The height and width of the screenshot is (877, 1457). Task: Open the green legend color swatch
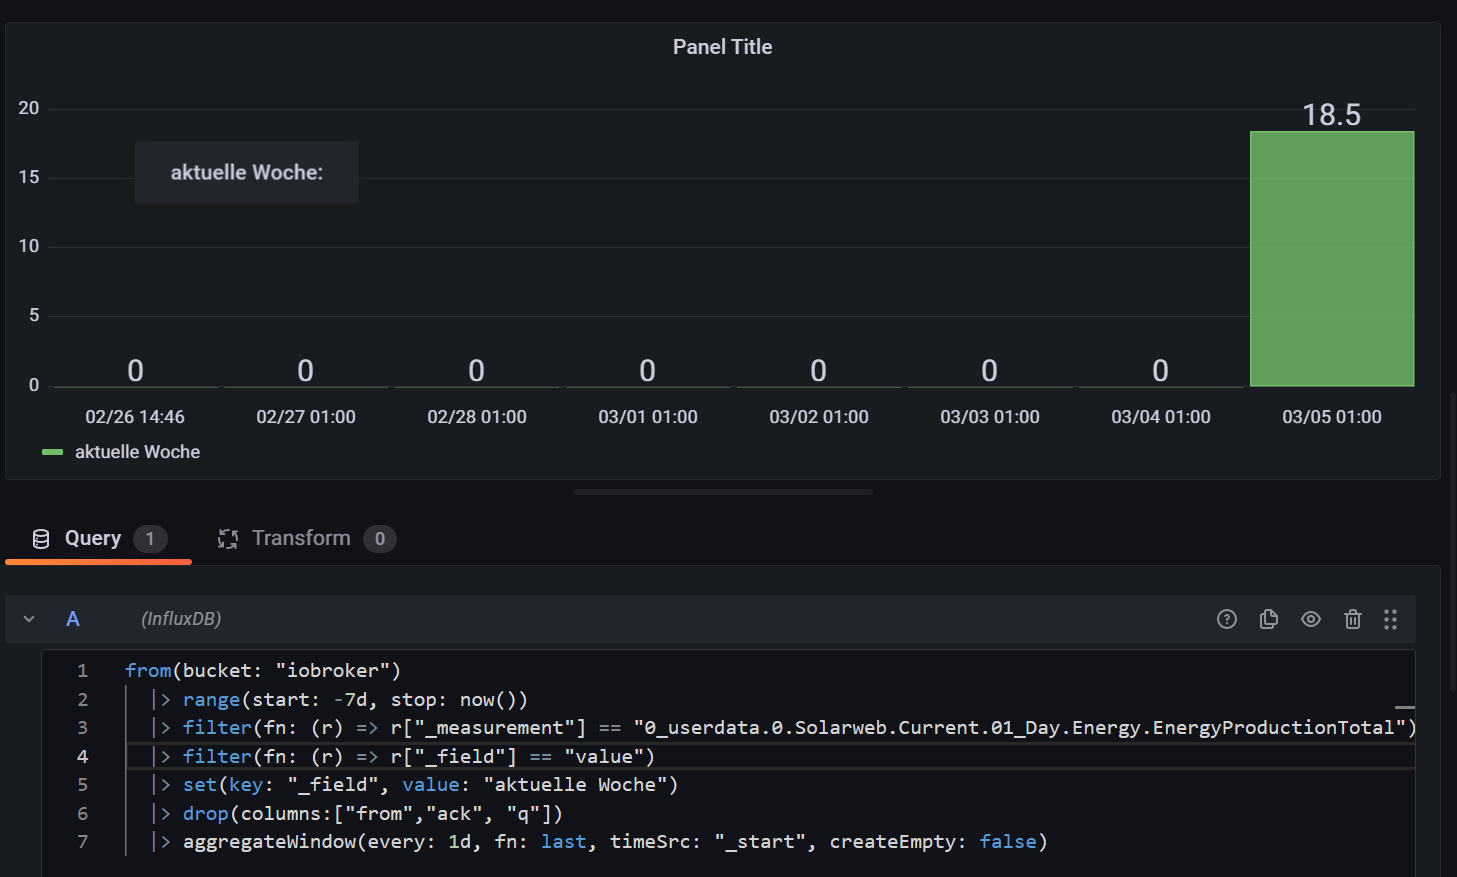click(x=52, y=452)
